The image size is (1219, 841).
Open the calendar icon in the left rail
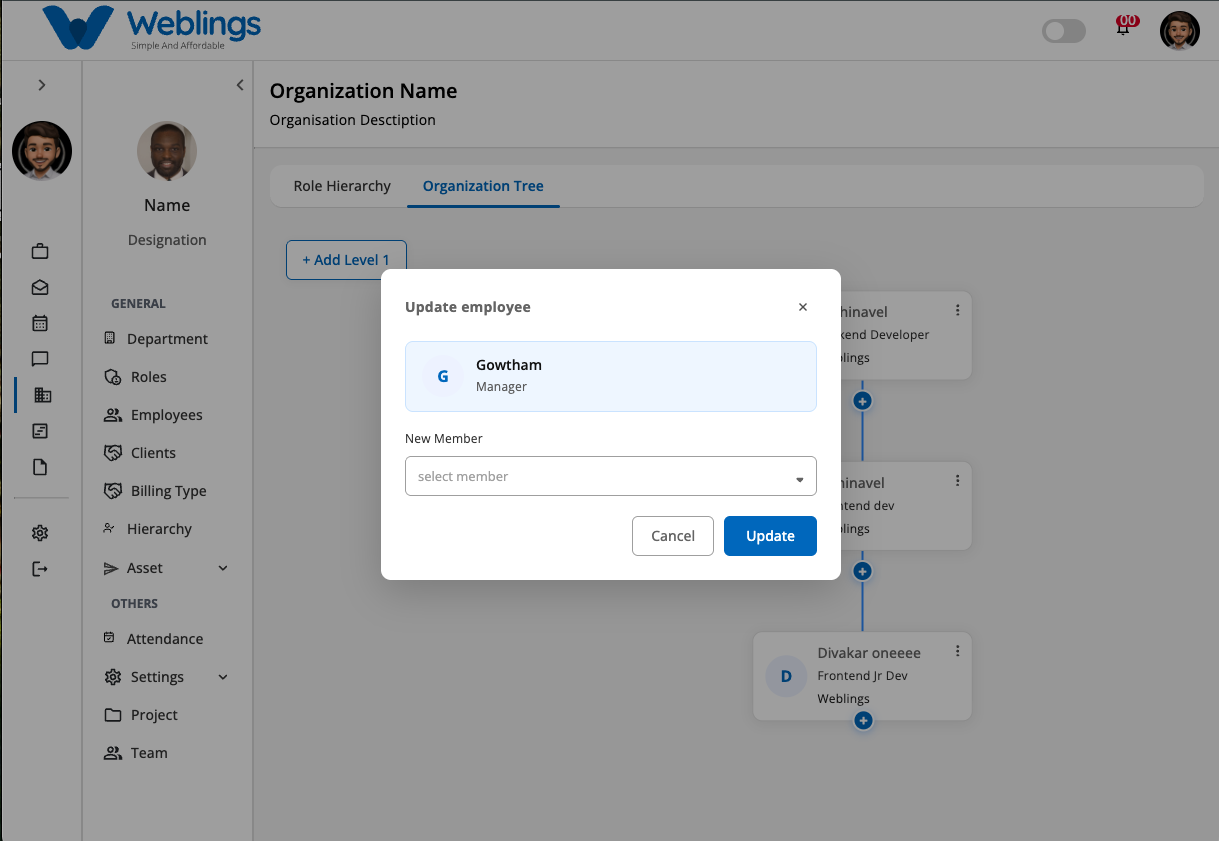(40, 323)
